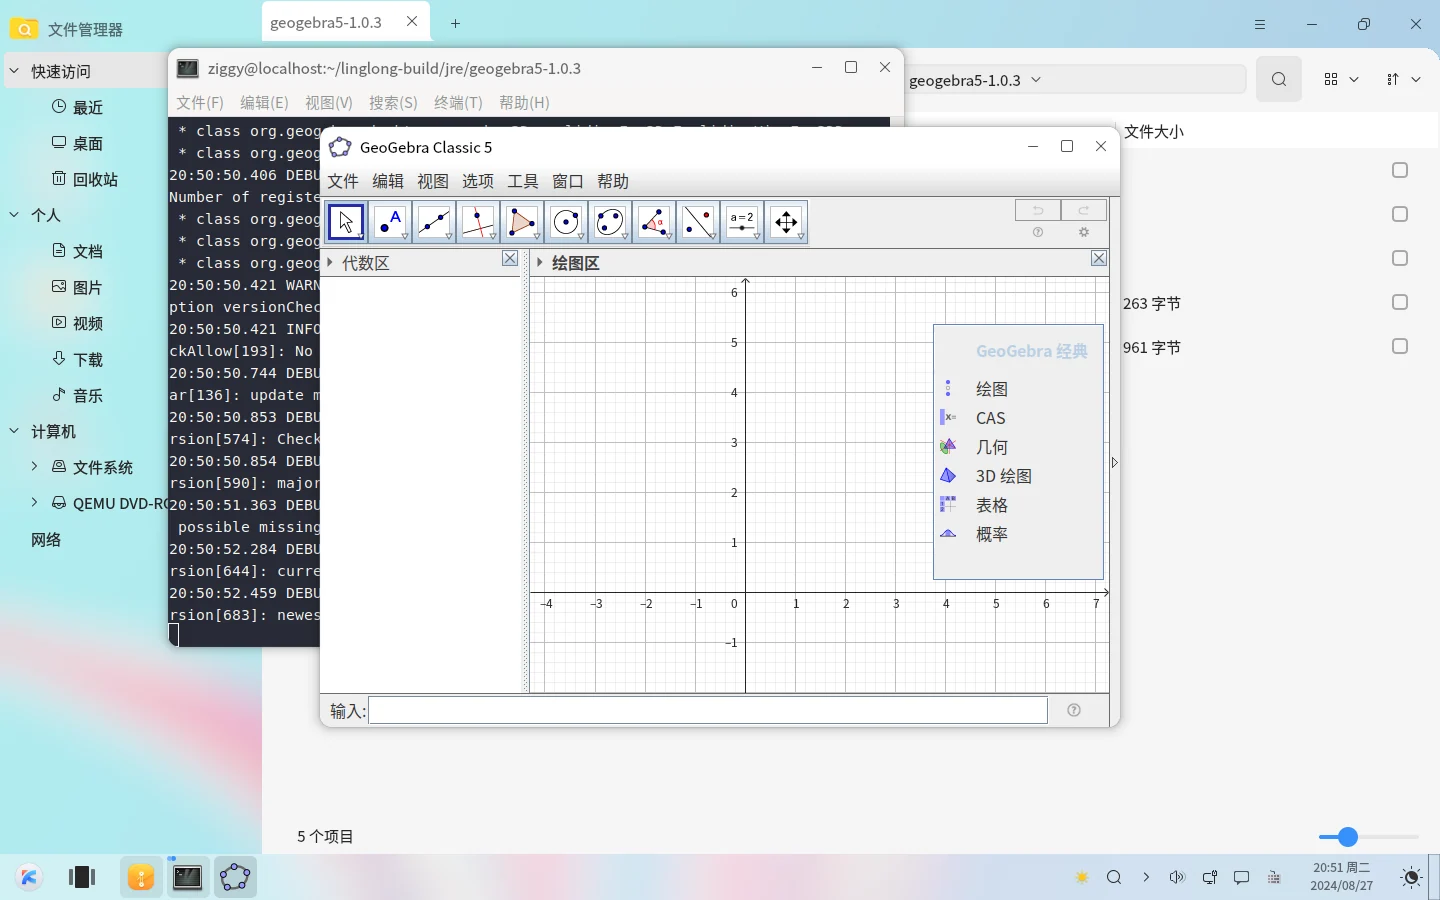The image size is (1440, 900).
Task: Open the terminal 终端(T) menu
Action: [x=458, y=103]
